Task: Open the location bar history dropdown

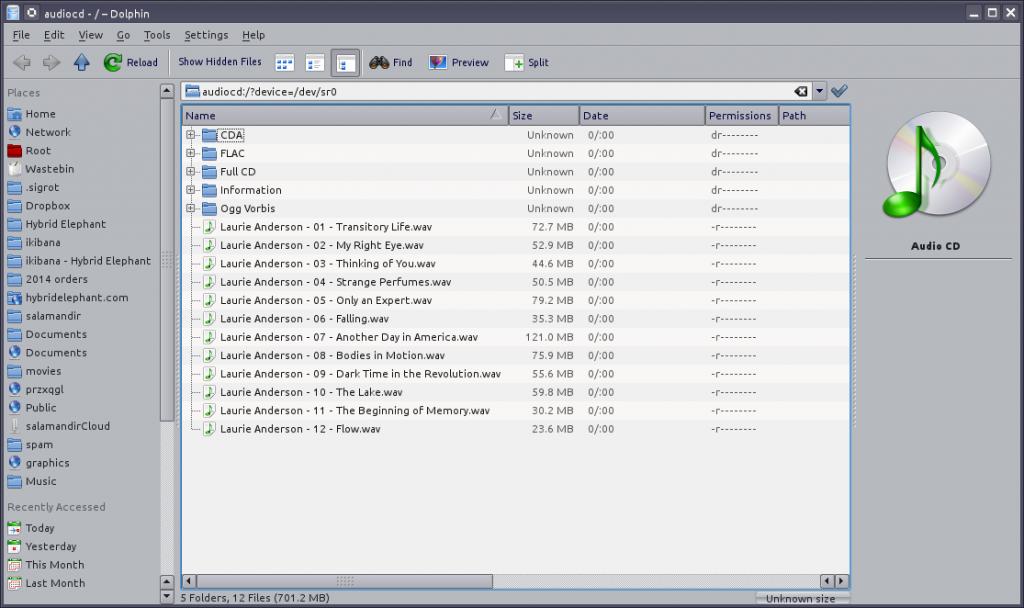Action: click(x=819, y=91)
